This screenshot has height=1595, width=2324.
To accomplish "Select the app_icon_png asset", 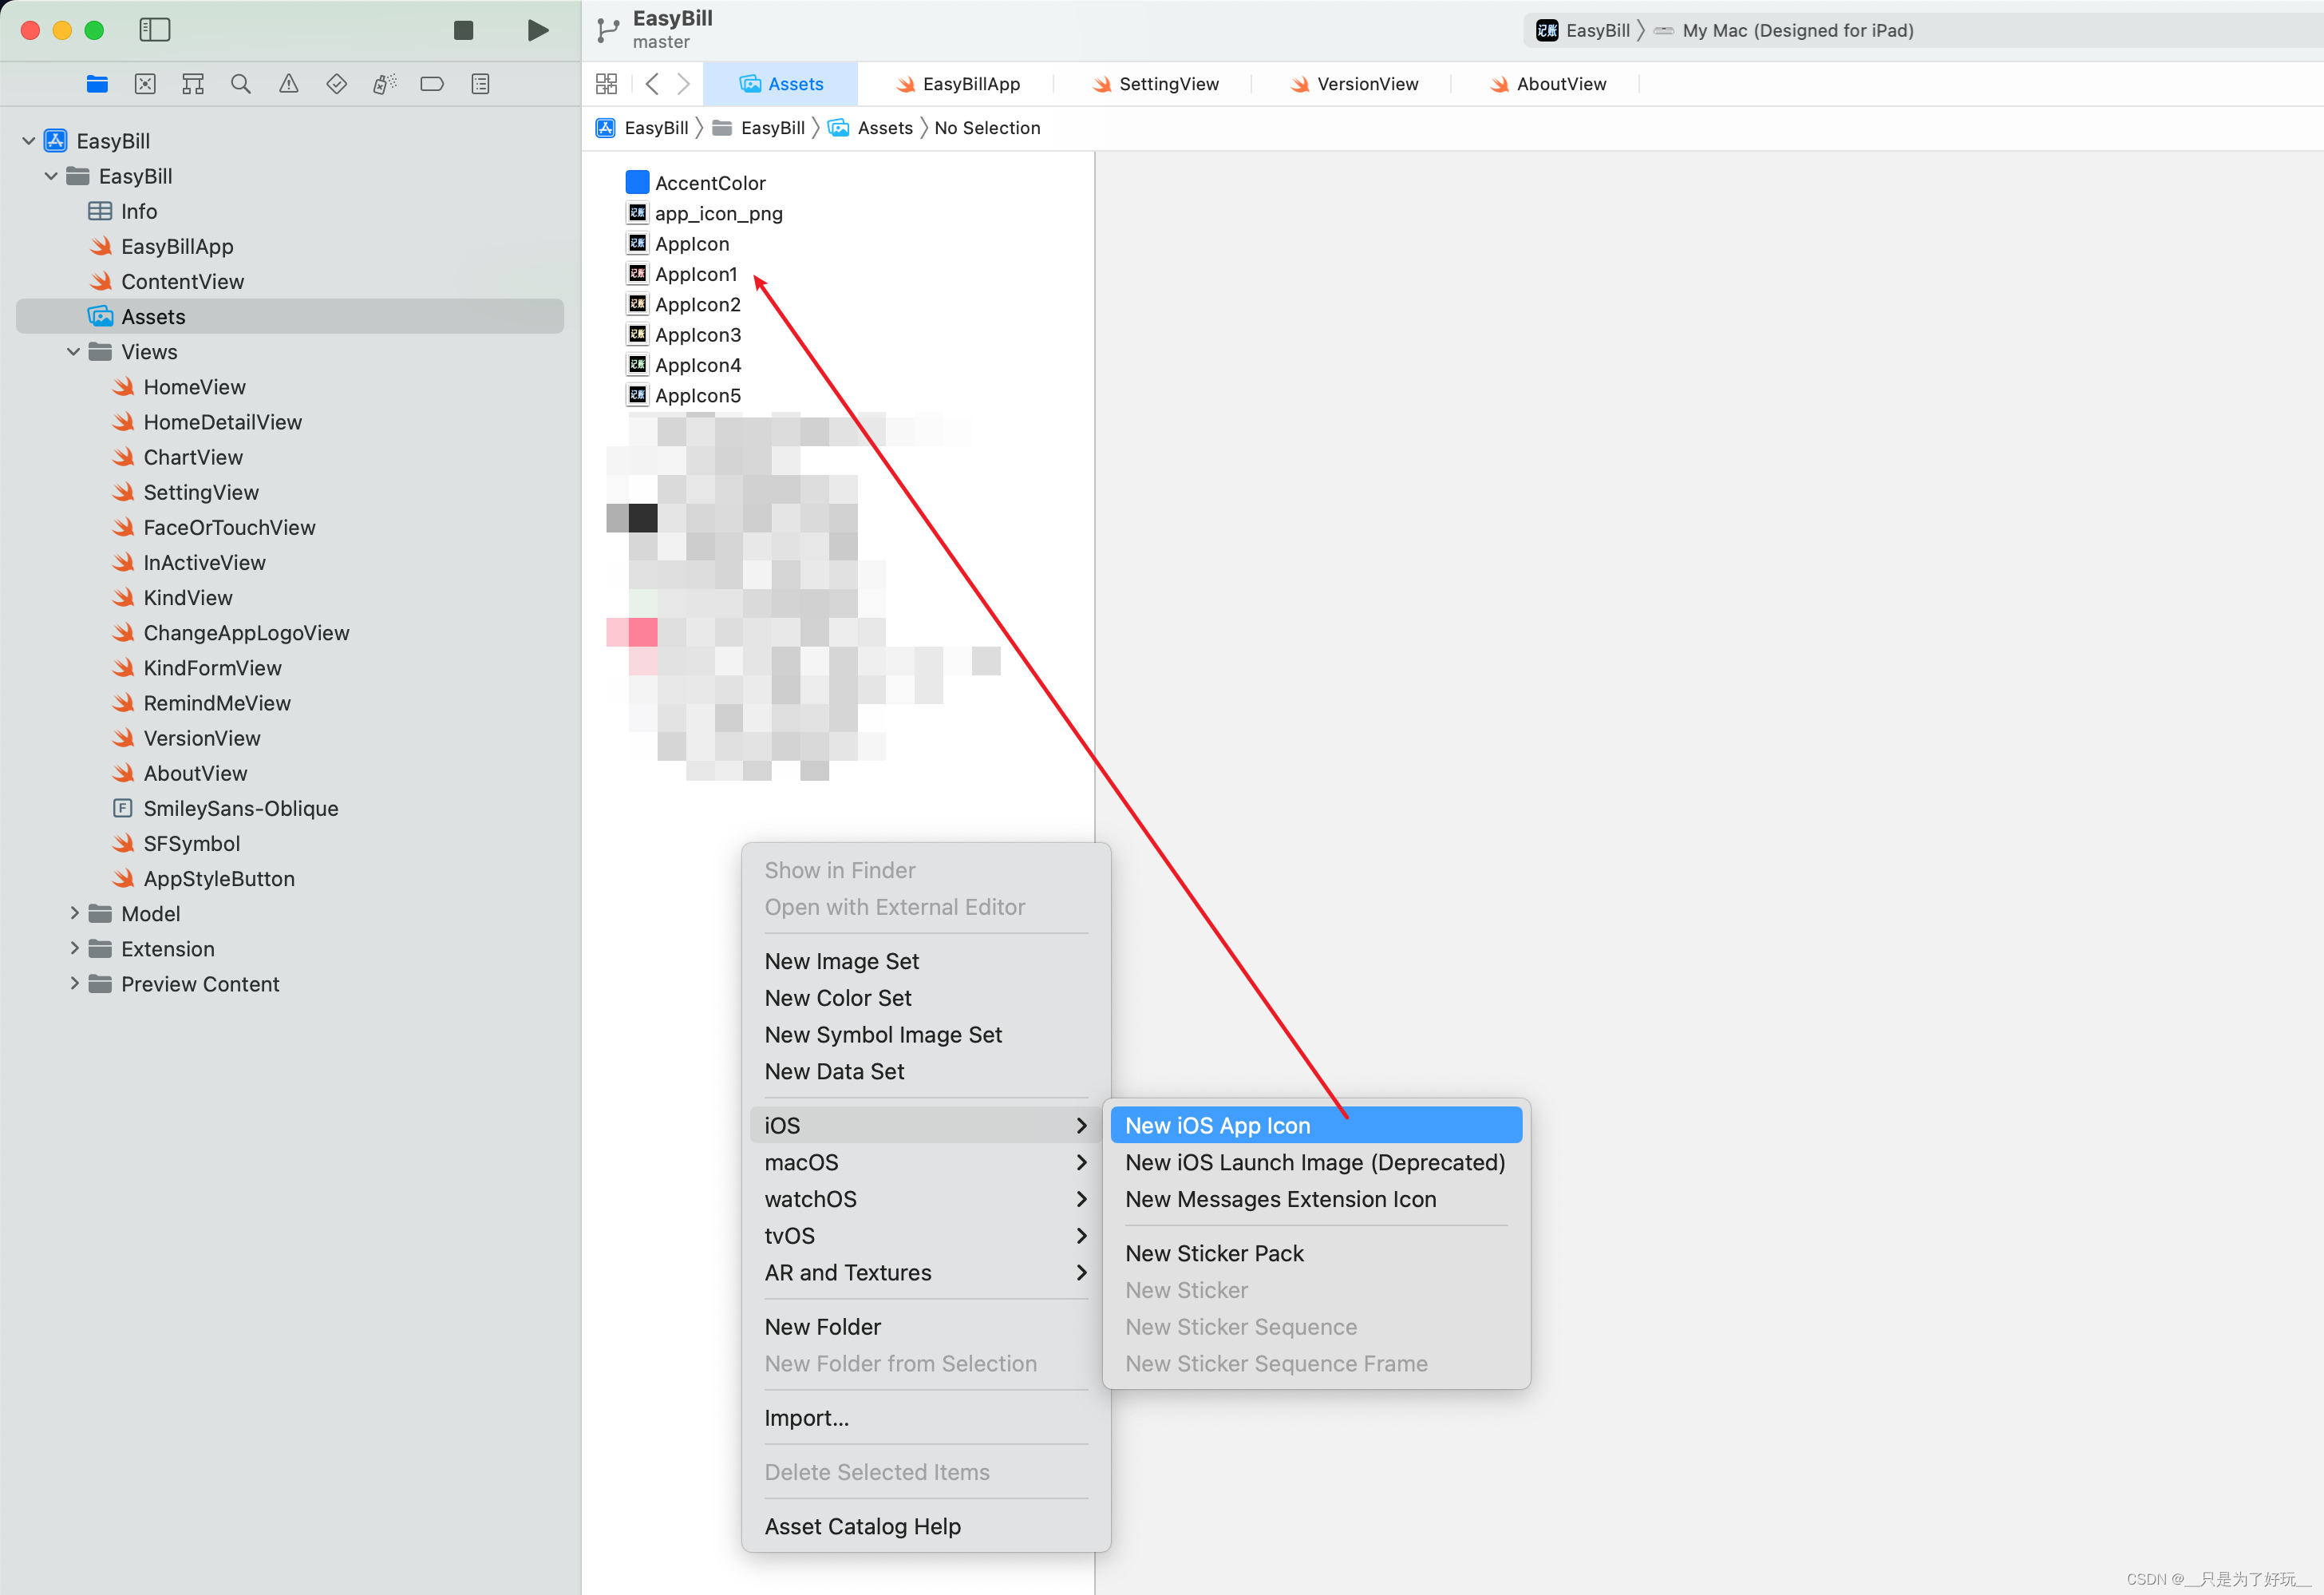I will point(704,213).
